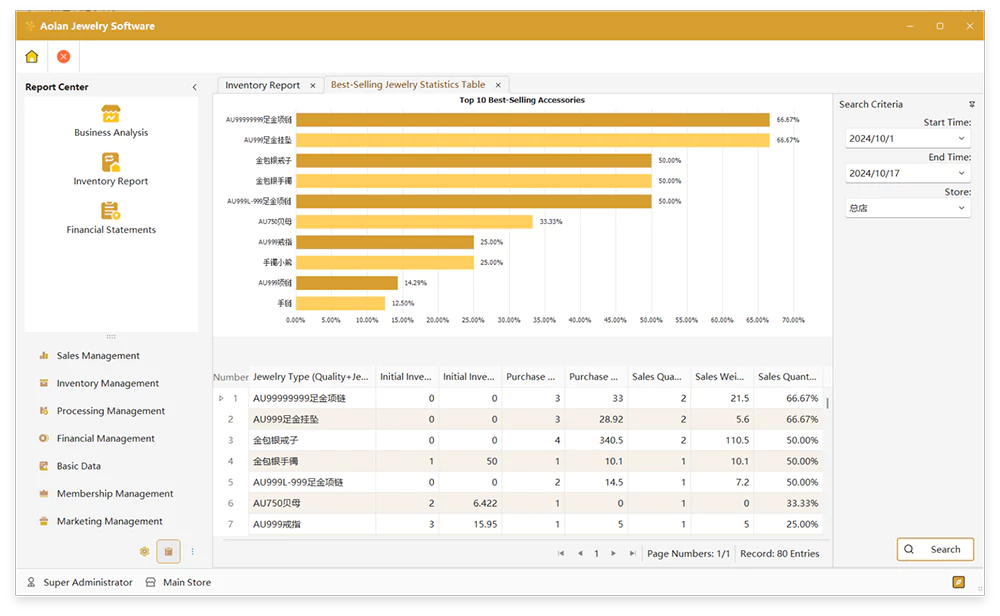Screen dimensions: 1000x616
Task: Close the Best-Selling Jewelry Statistics Table tab
Action: coord(497,85)
